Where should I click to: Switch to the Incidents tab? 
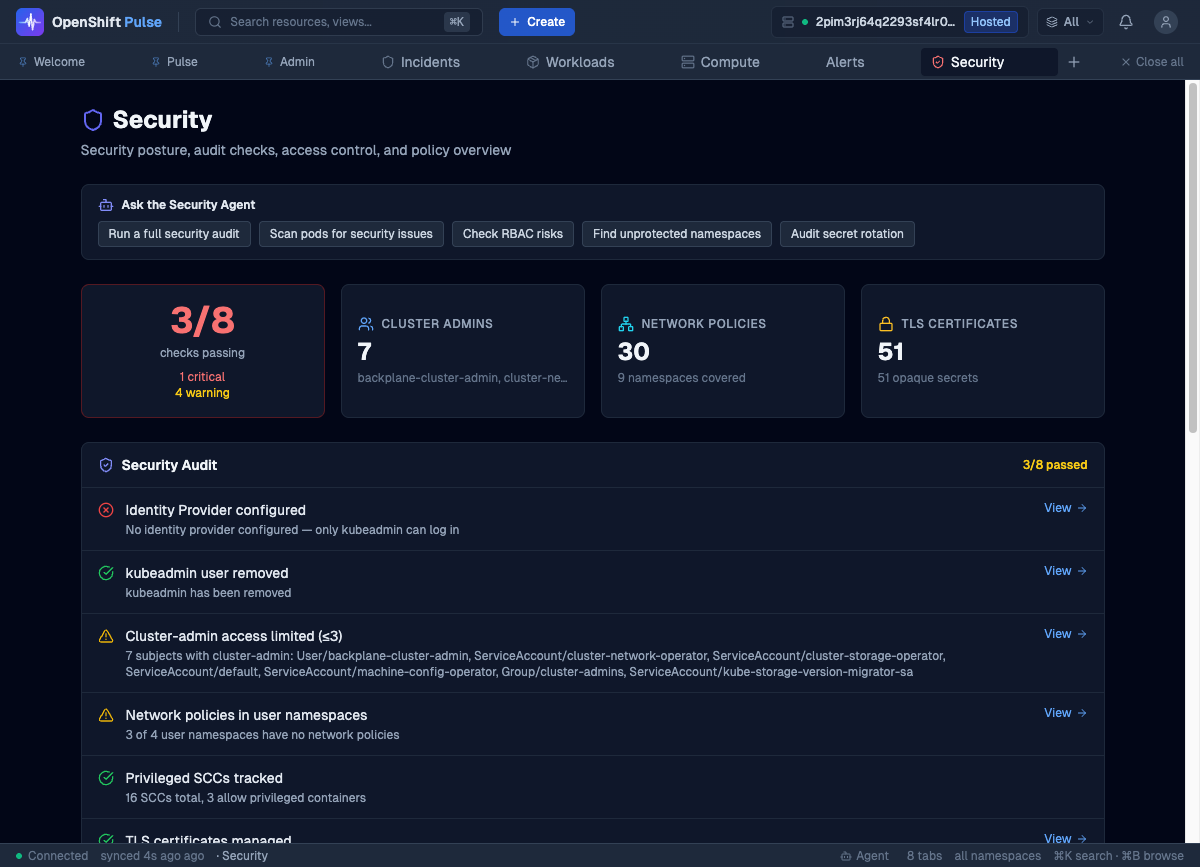coord(421,62)
